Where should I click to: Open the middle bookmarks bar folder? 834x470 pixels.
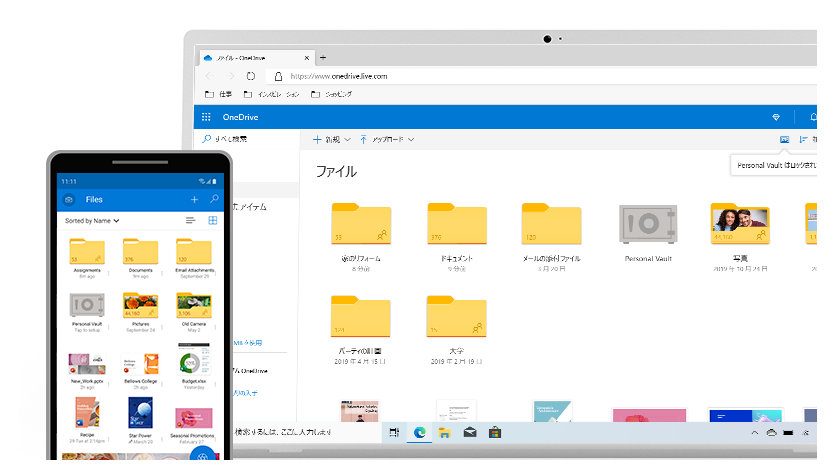pyautogui.click(x=271, y=94)
